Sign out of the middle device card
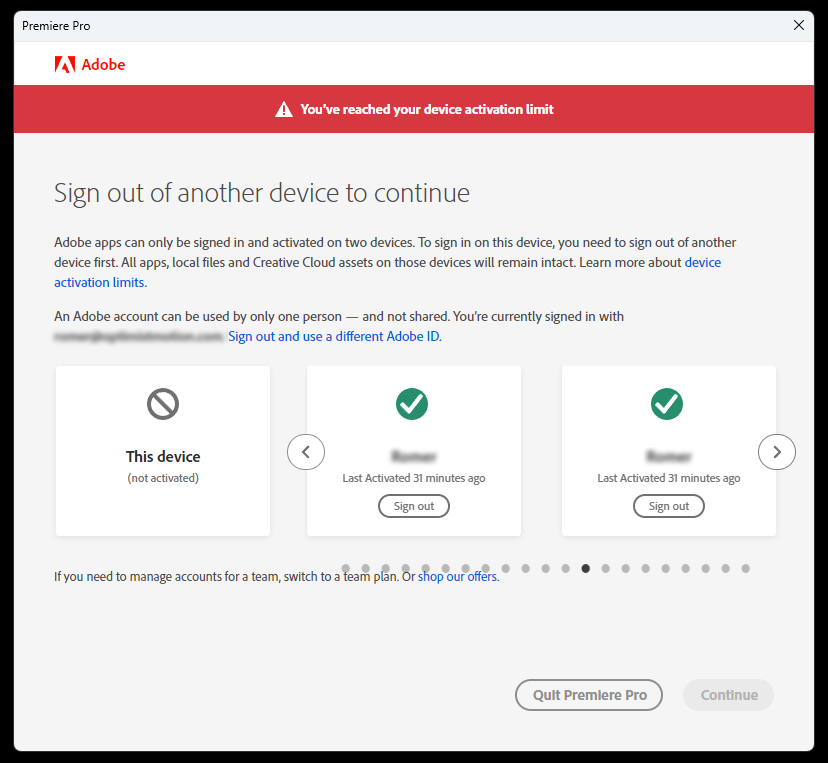 414,506
